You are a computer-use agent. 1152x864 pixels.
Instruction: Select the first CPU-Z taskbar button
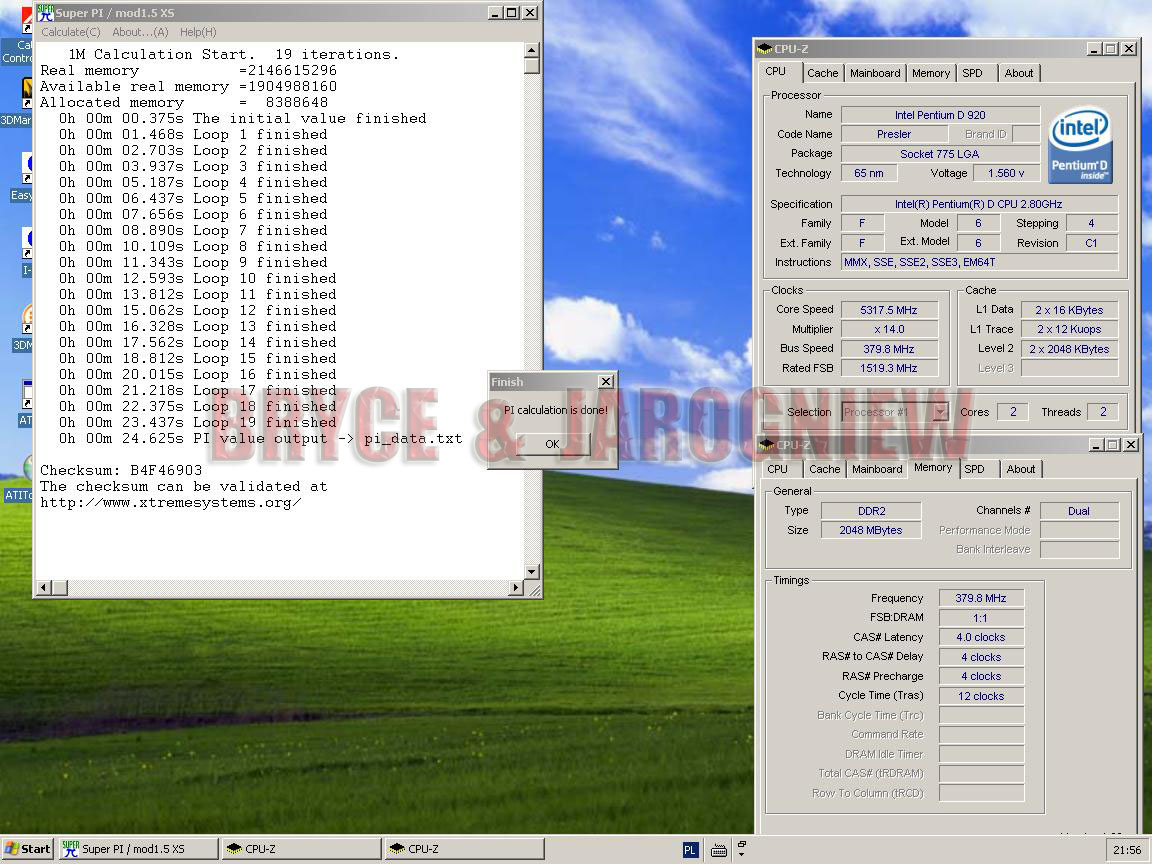pyautogui.click(x=302, y=849)
